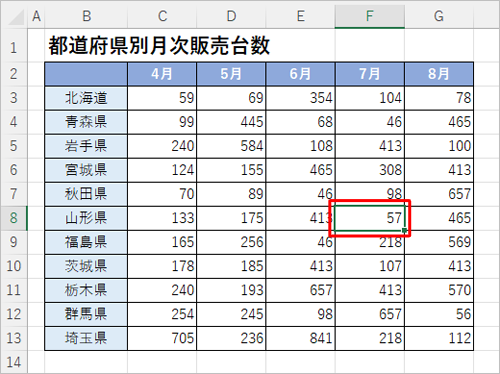Click 山形県 April value 133
The height and width of the screenshot is (374, 500).
162,218
